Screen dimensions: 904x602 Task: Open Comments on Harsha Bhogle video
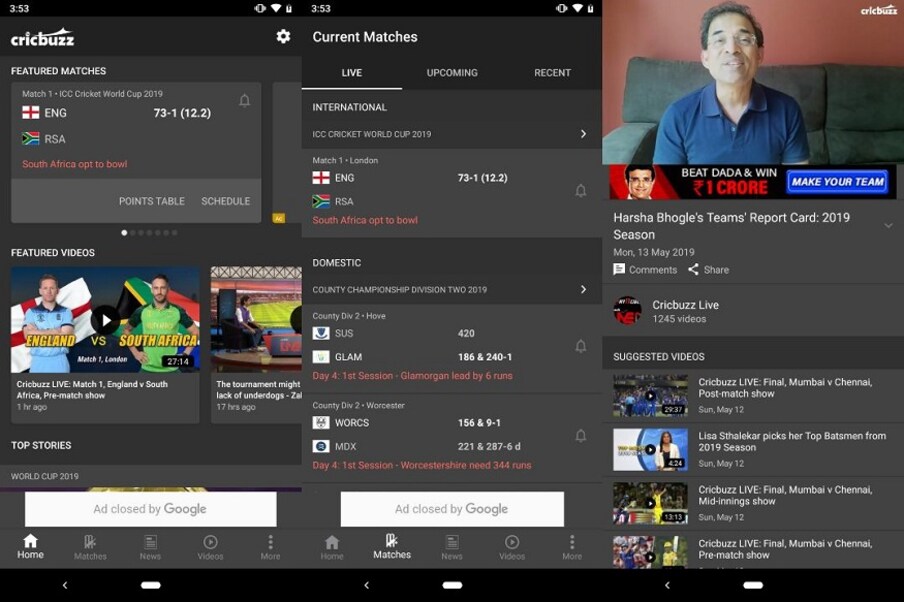pos(645,269)
